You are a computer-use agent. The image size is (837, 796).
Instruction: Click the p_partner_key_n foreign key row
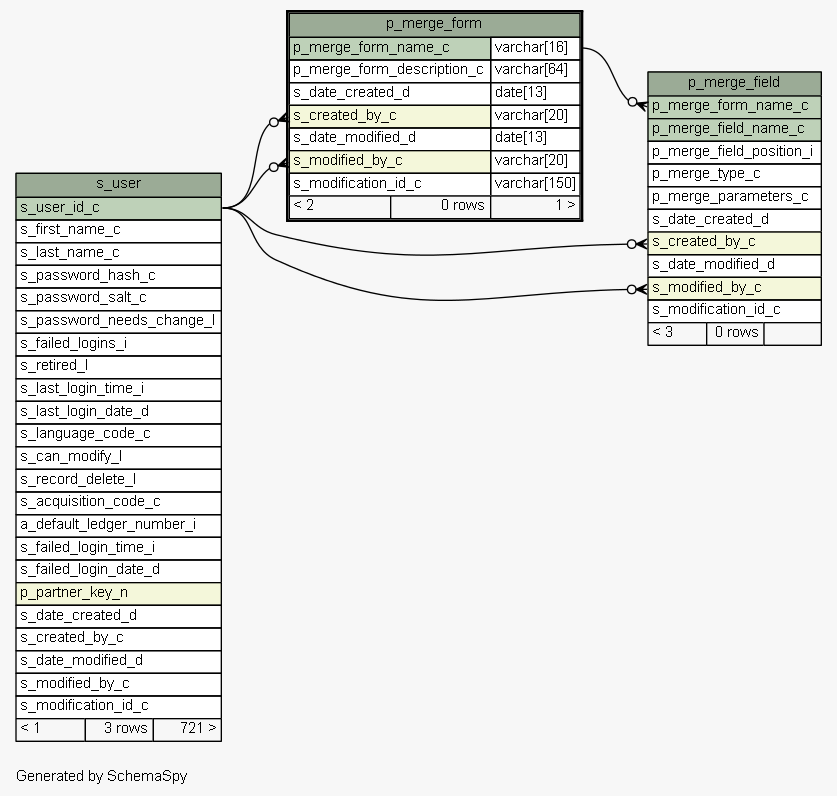pyautogui.click(x=118, y=592)
